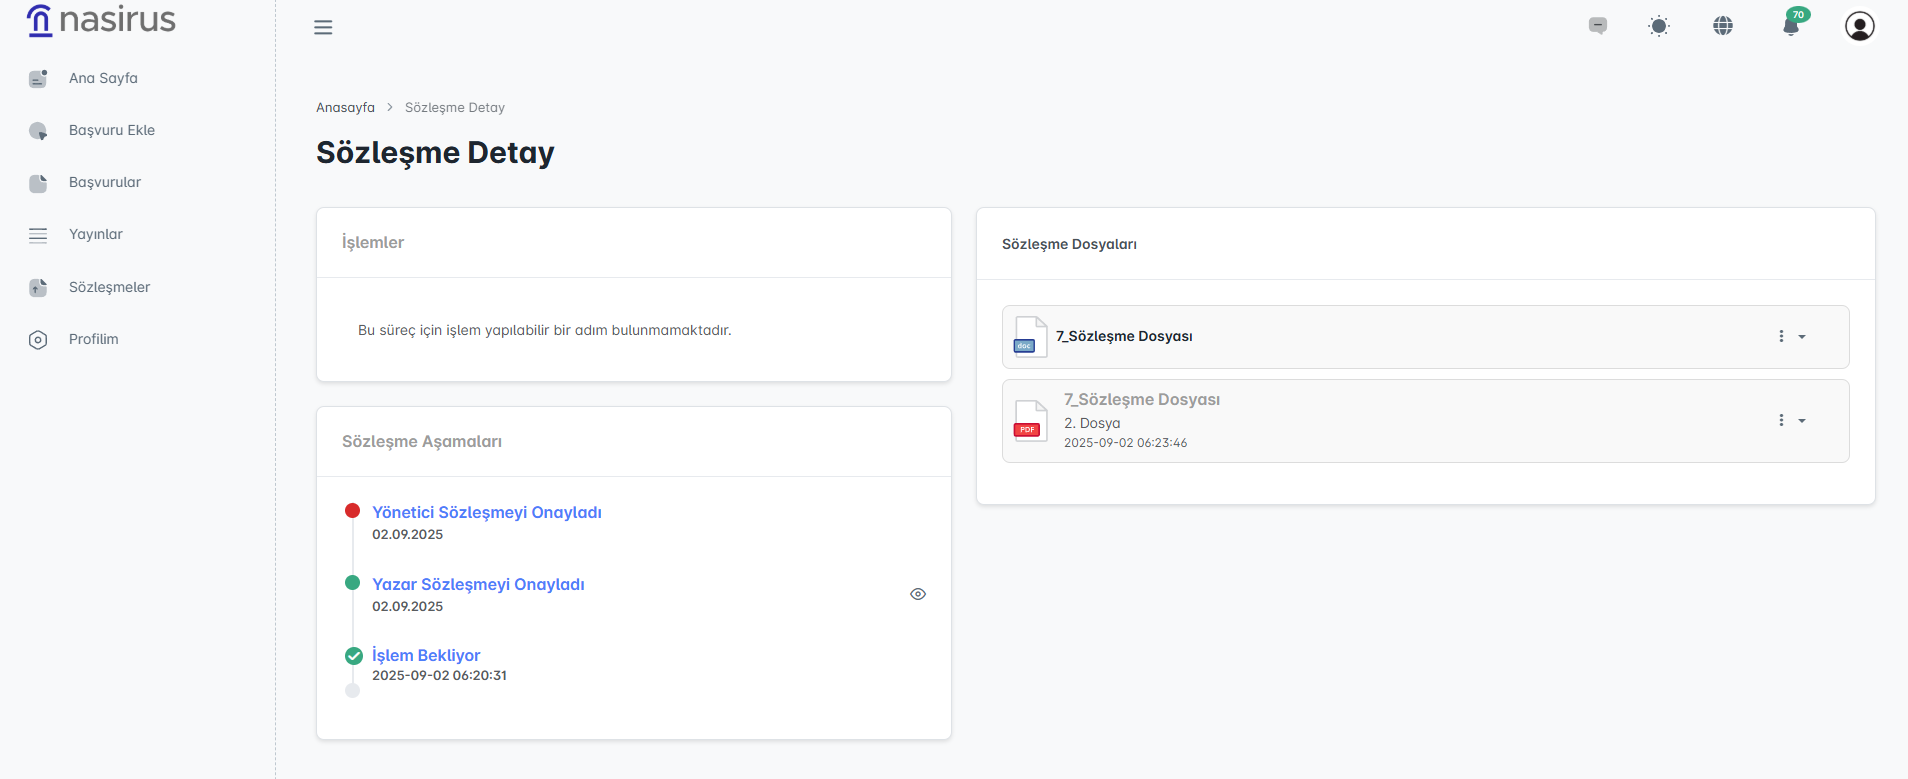This screenshot has height=779, width=1908.
Task: Navigate to Sözleşmeler in sidebar
Action: 109,287
